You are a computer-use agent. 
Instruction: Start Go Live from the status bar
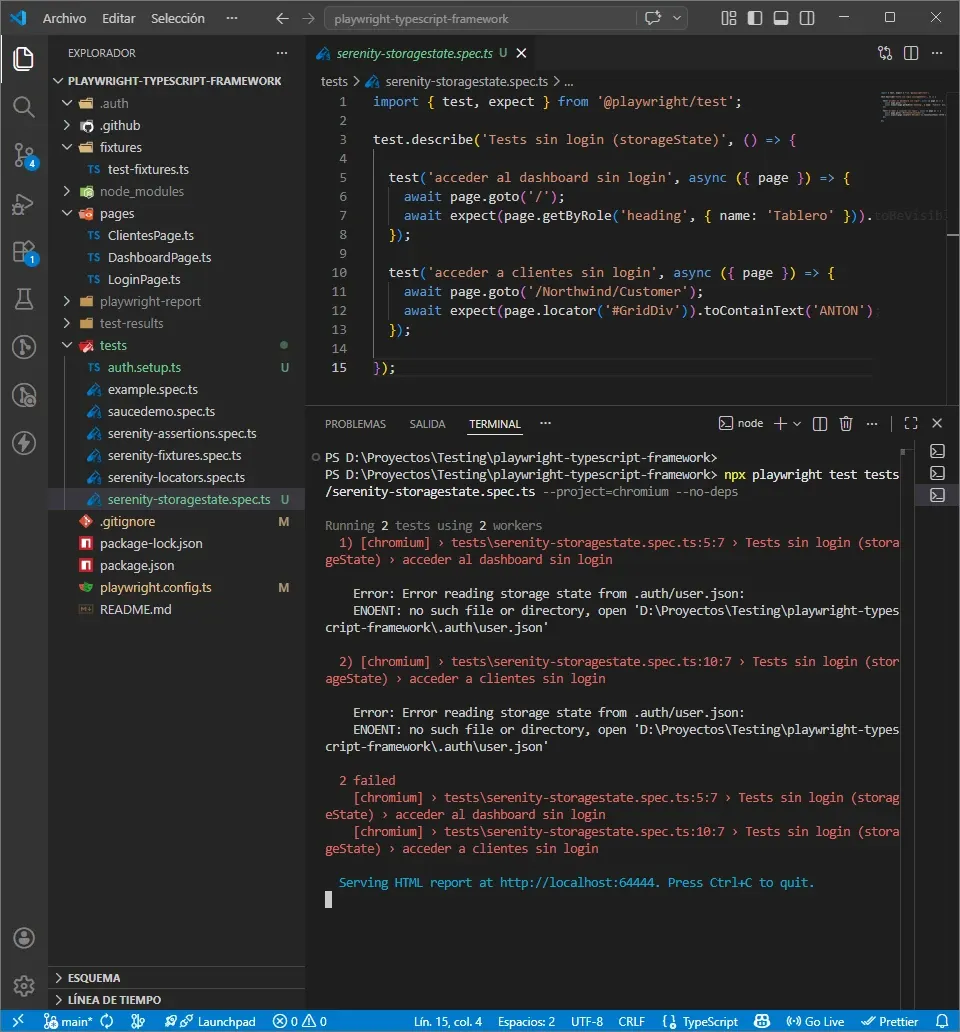pos(815,1021)
